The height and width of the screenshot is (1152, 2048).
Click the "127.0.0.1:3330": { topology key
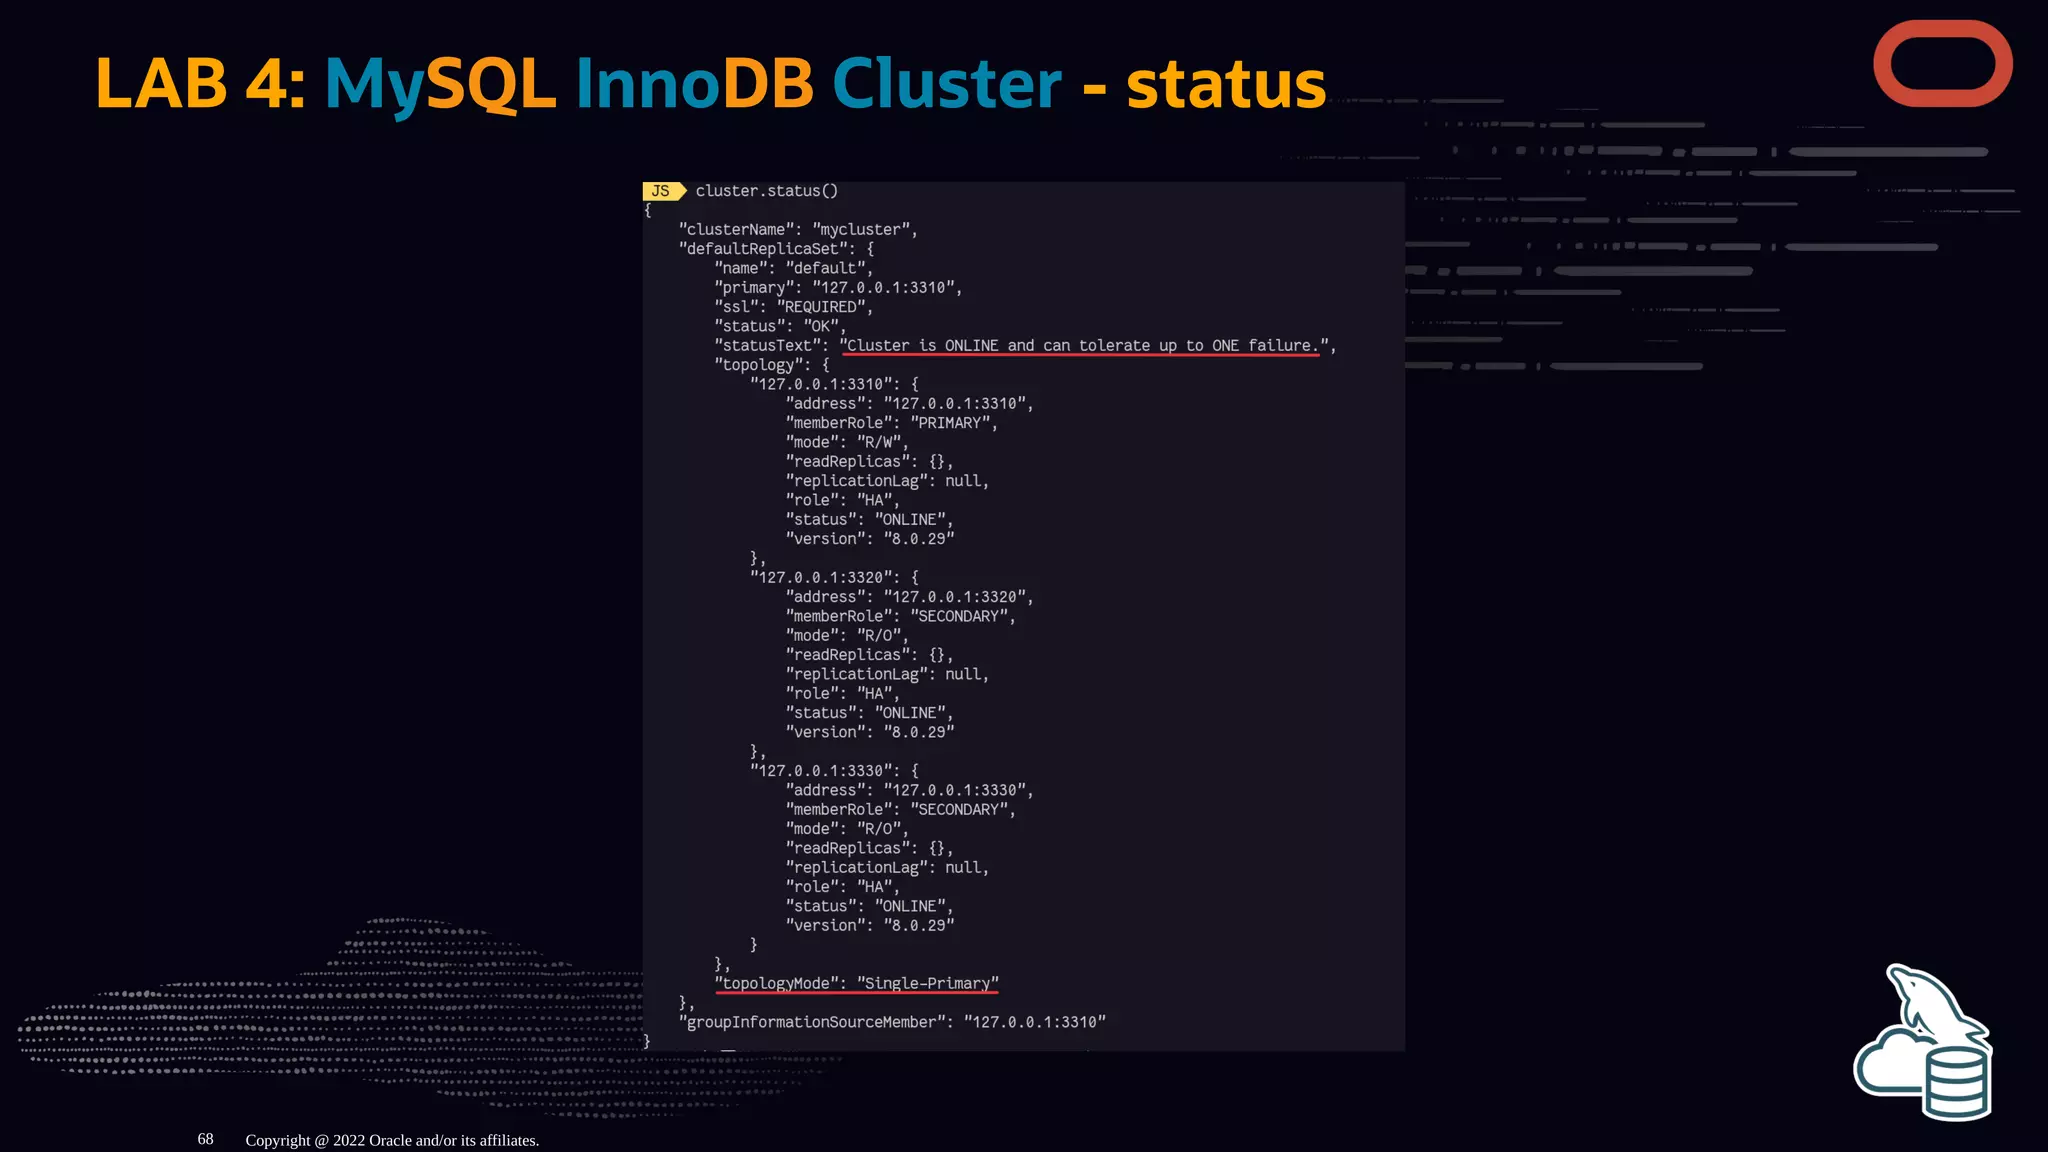pos(834,771)
